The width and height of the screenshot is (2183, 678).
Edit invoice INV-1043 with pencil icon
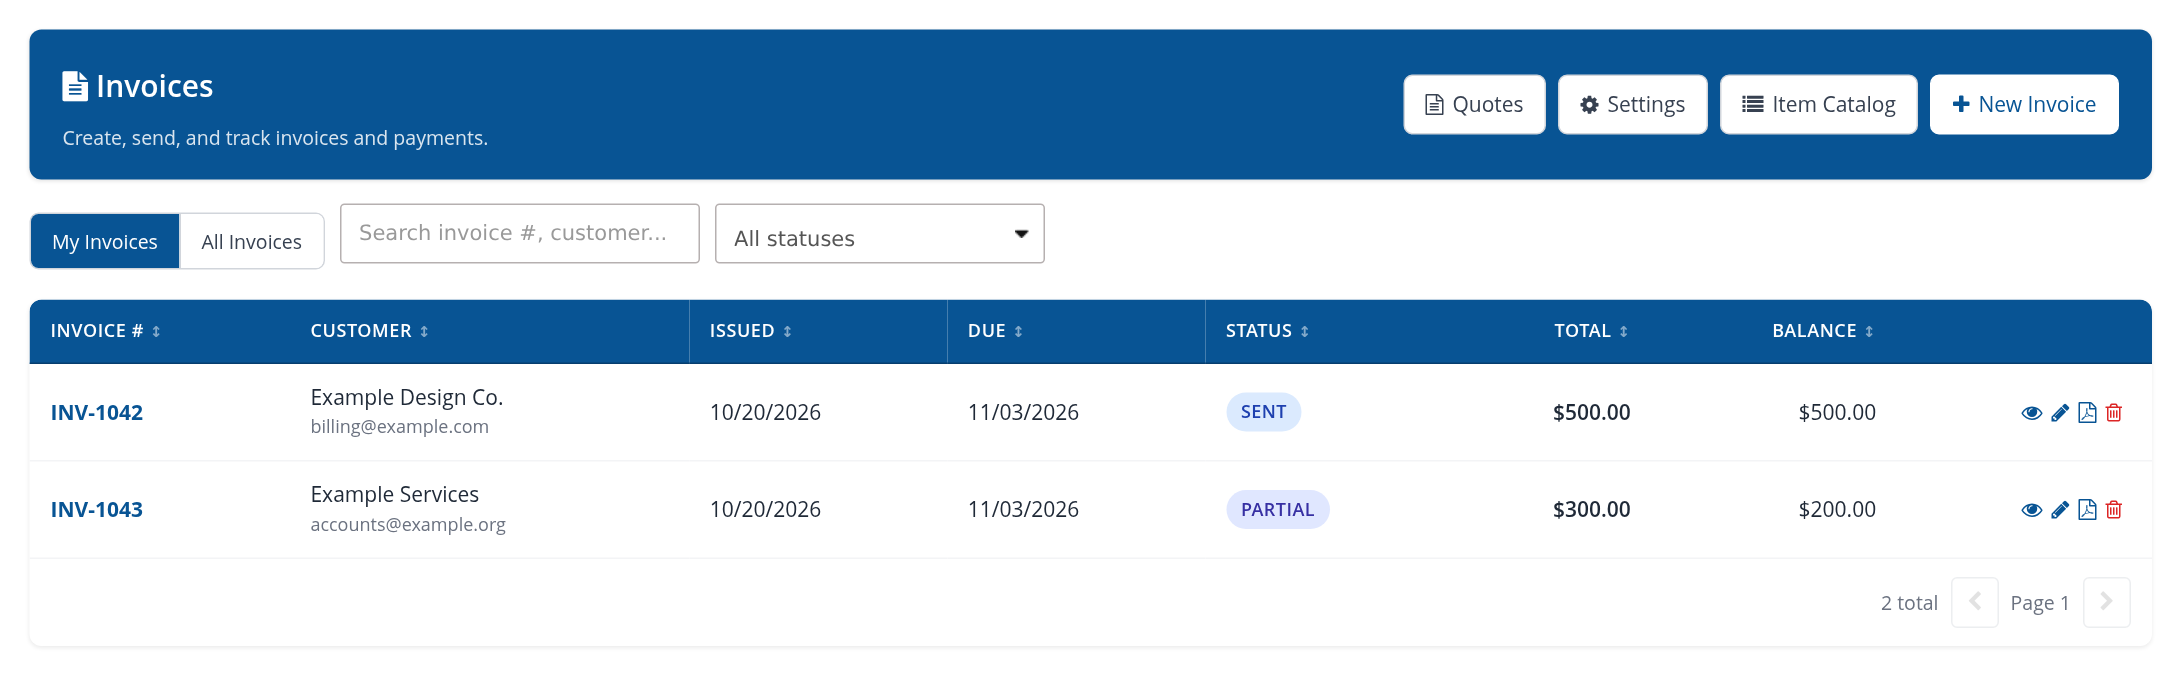click(x=2060, y=510)
